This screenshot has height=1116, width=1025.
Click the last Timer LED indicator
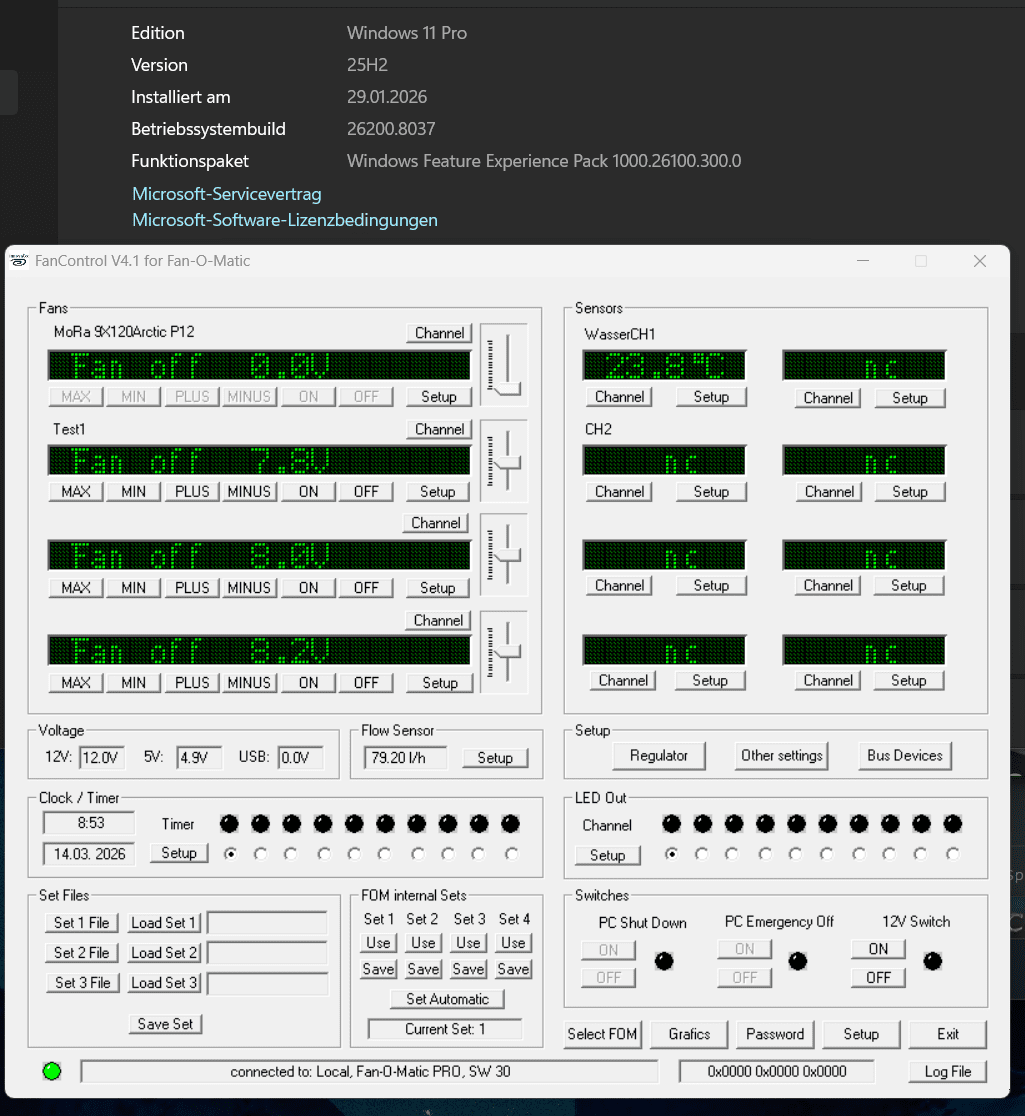coord(510,824)
